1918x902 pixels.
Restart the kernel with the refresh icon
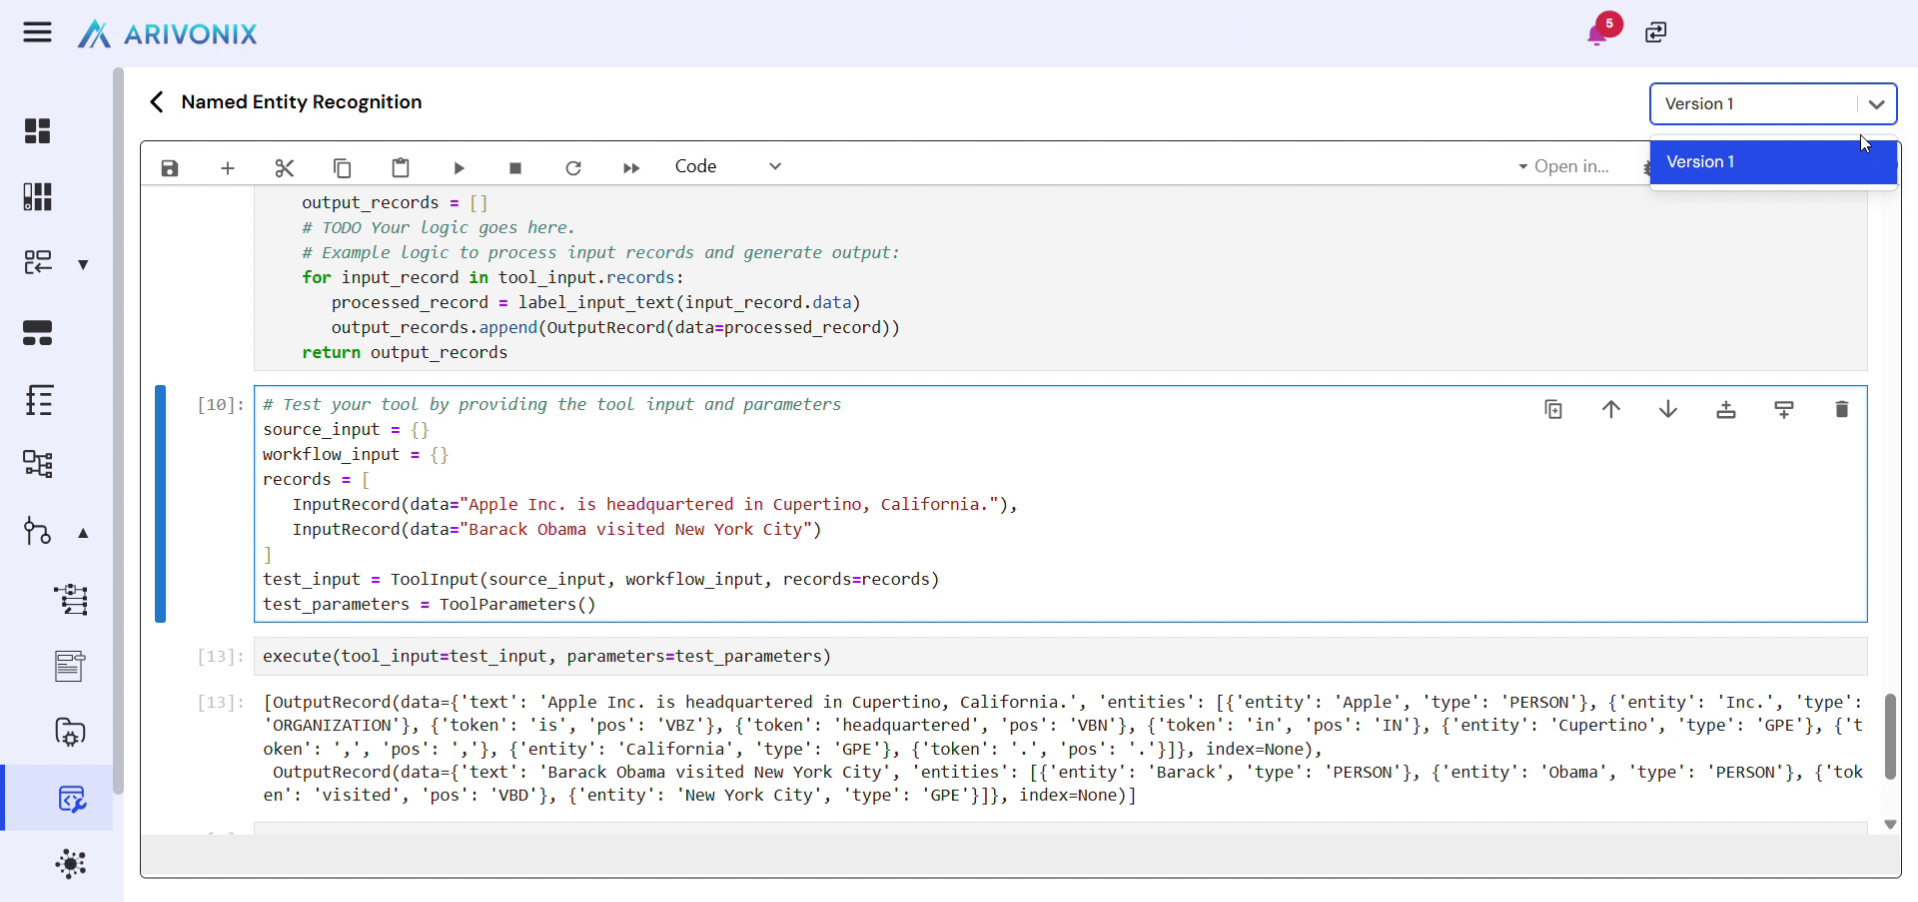(x=573, y=168)
